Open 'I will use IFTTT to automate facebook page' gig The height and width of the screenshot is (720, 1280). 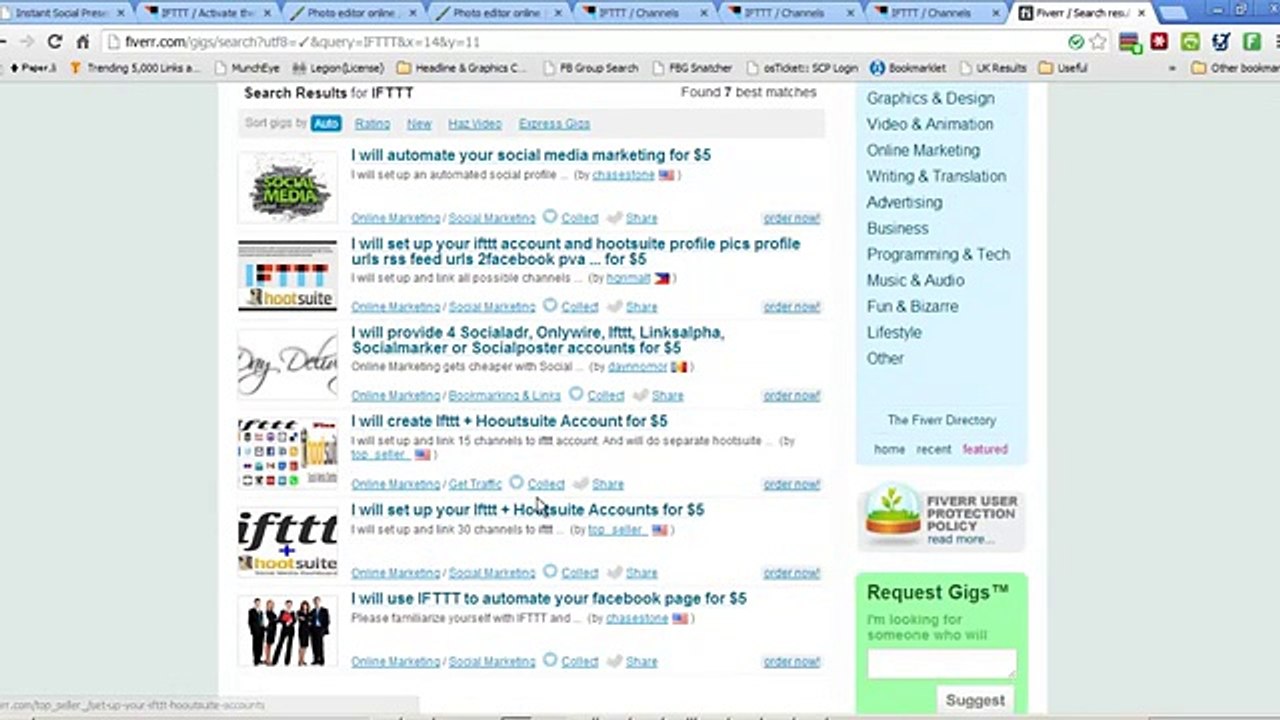click(548, 598)
